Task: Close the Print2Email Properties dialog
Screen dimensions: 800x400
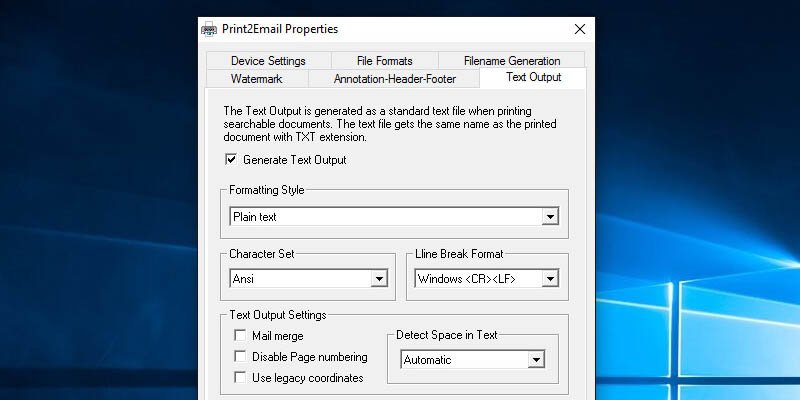Action: pos(579,29)
